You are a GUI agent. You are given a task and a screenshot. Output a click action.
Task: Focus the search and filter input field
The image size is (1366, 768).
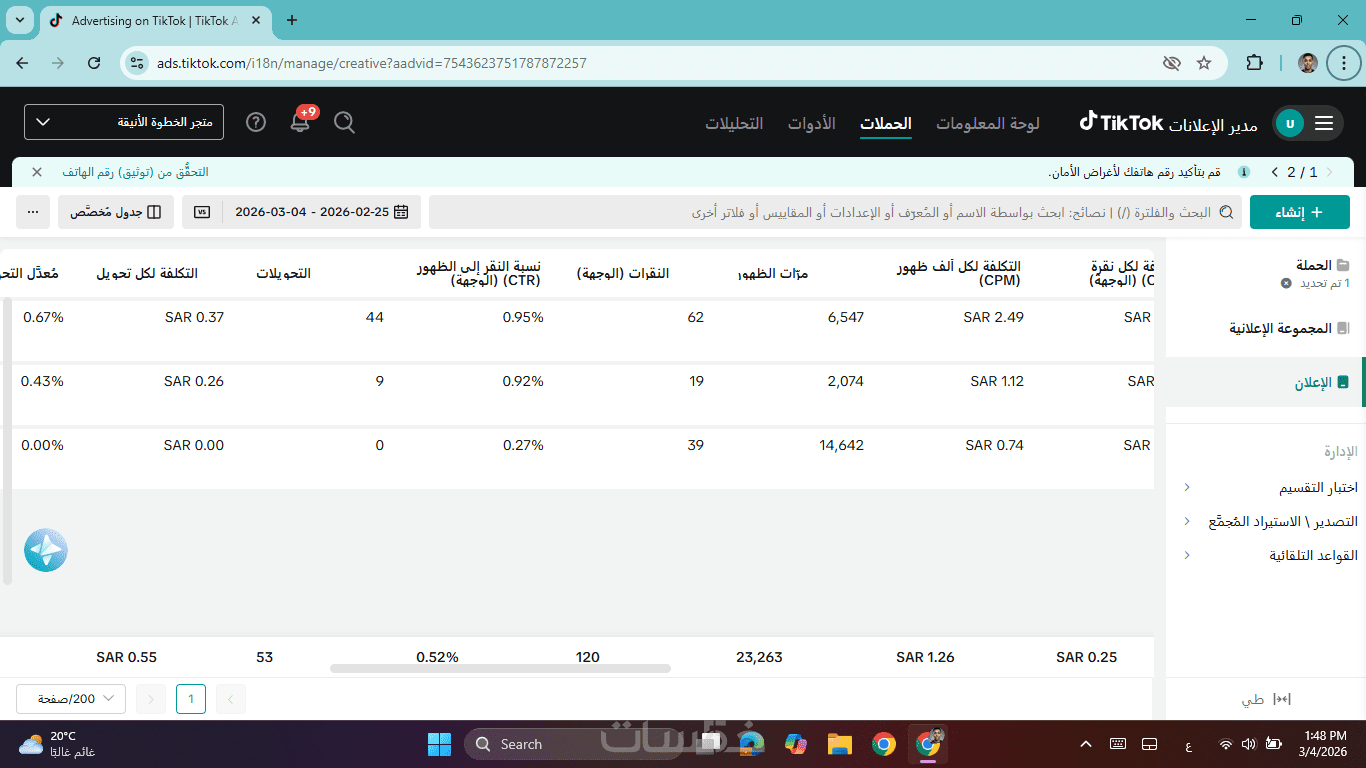(x=836, y=212)
